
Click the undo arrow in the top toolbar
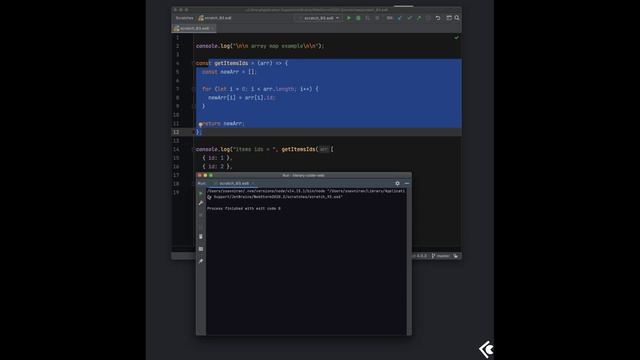[x=438, y=18]
